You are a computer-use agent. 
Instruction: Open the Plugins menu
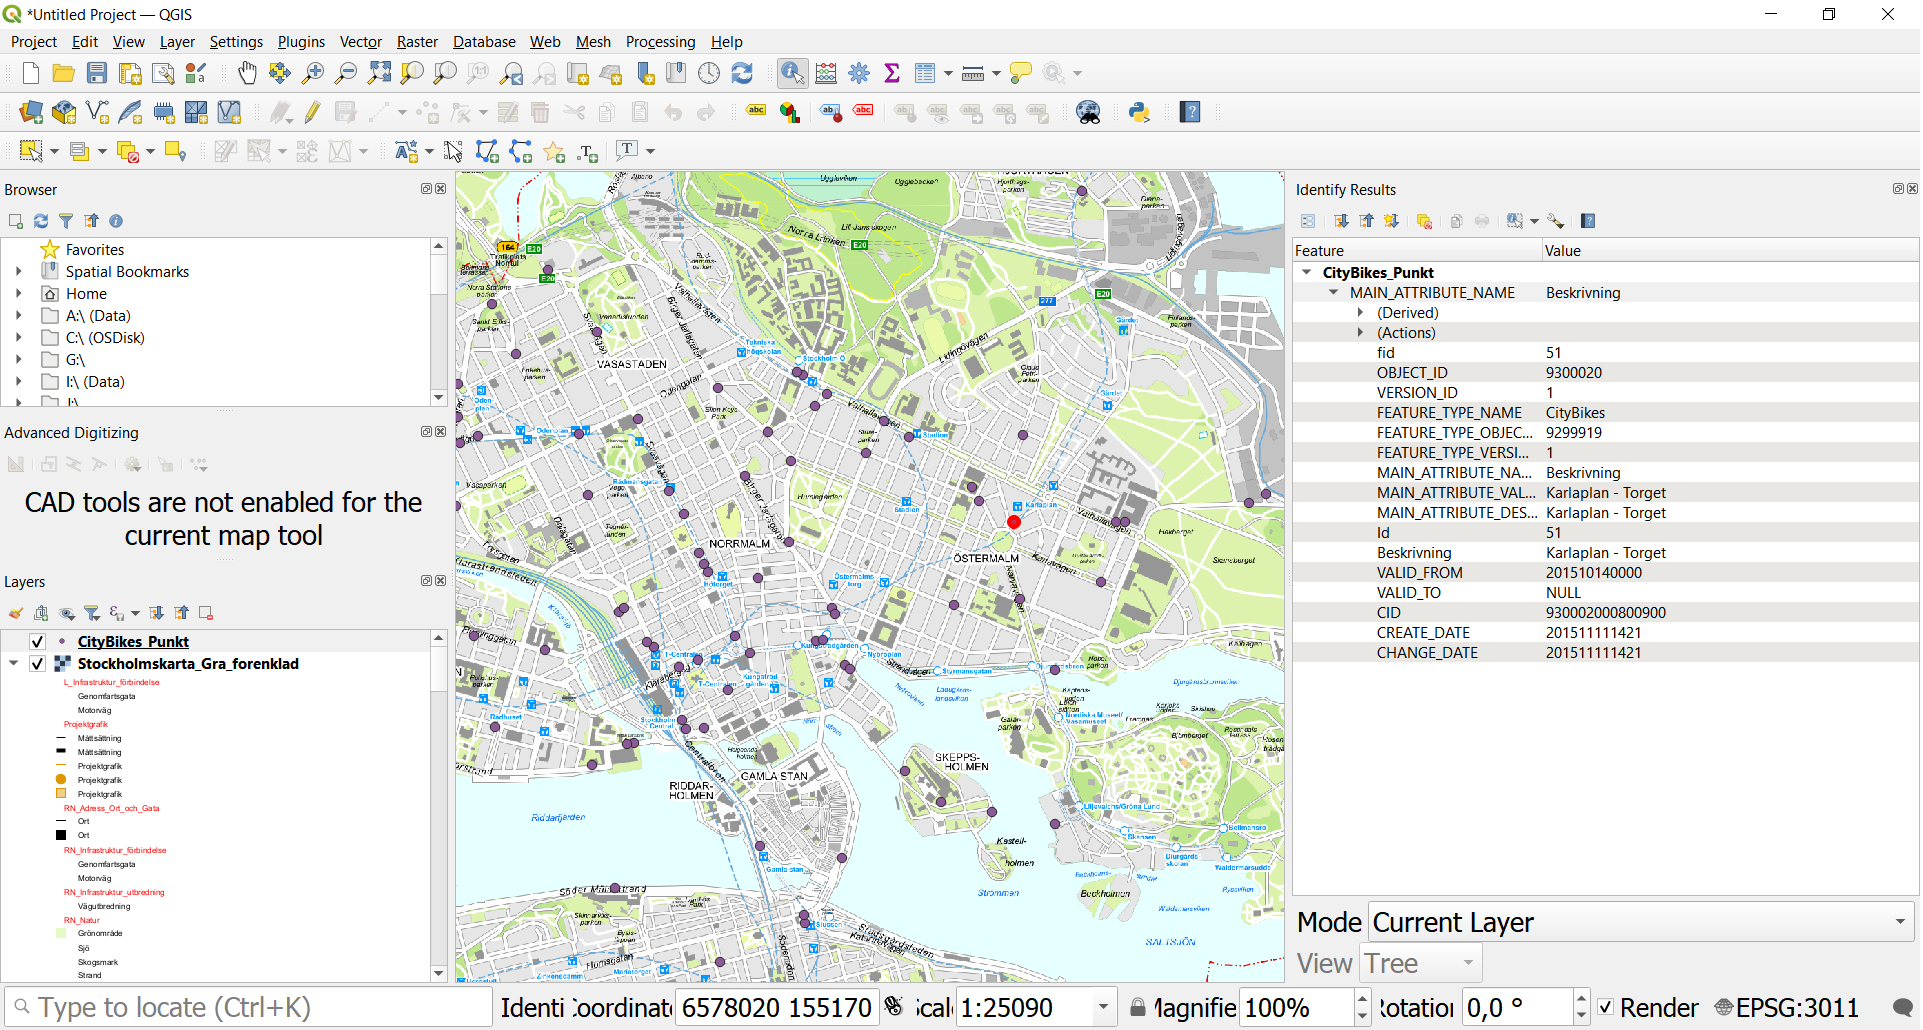(x=301, y=42)
